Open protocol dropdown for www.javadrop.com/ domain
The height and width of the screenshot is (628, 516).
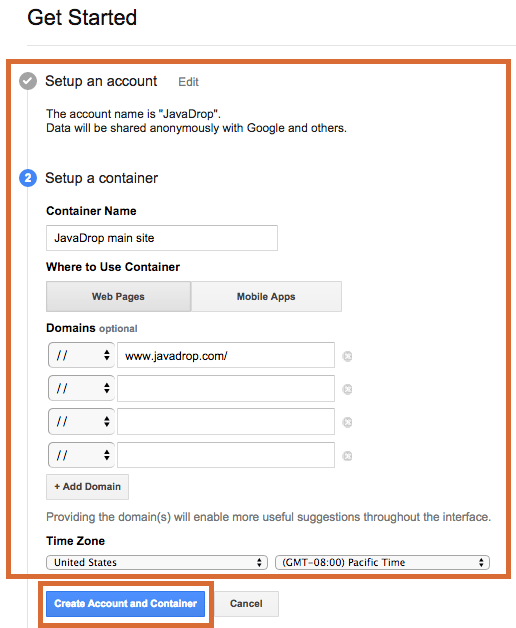pyautogui.click(x=81, y=355)
